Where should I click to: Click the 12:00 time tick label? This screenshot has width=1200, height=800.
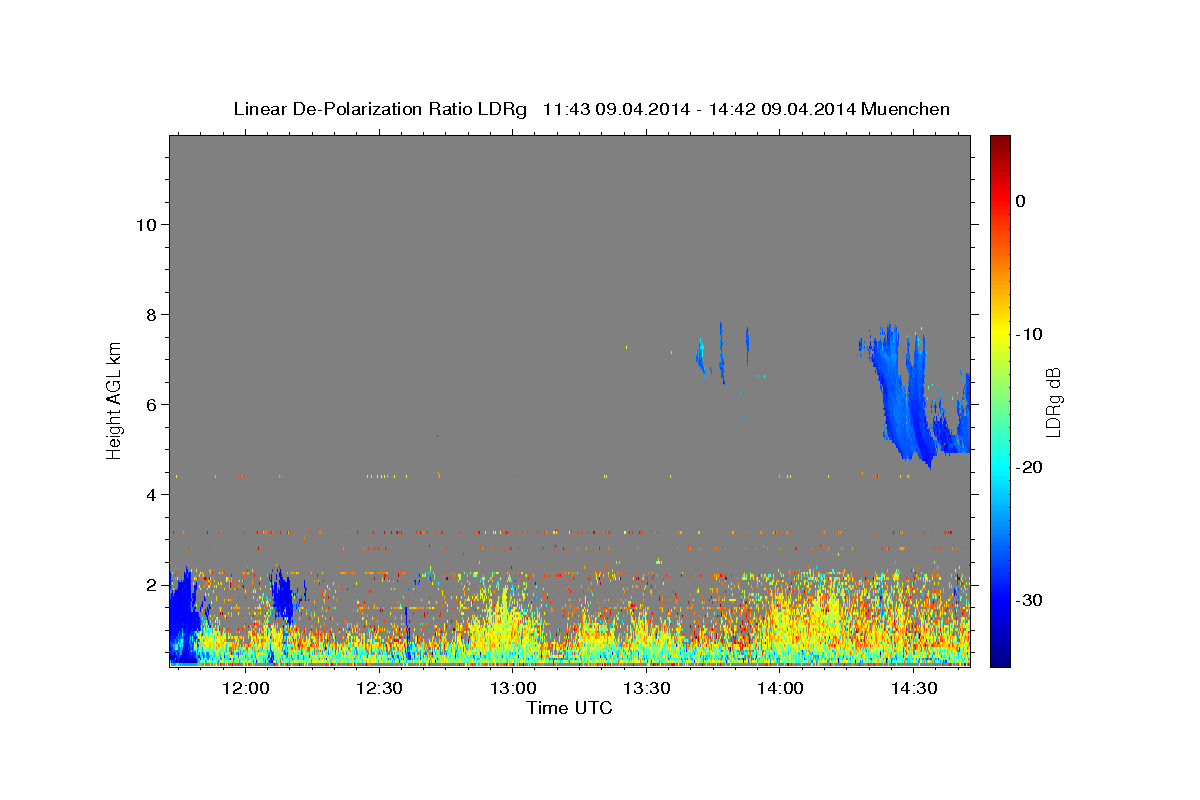[245, 689]
